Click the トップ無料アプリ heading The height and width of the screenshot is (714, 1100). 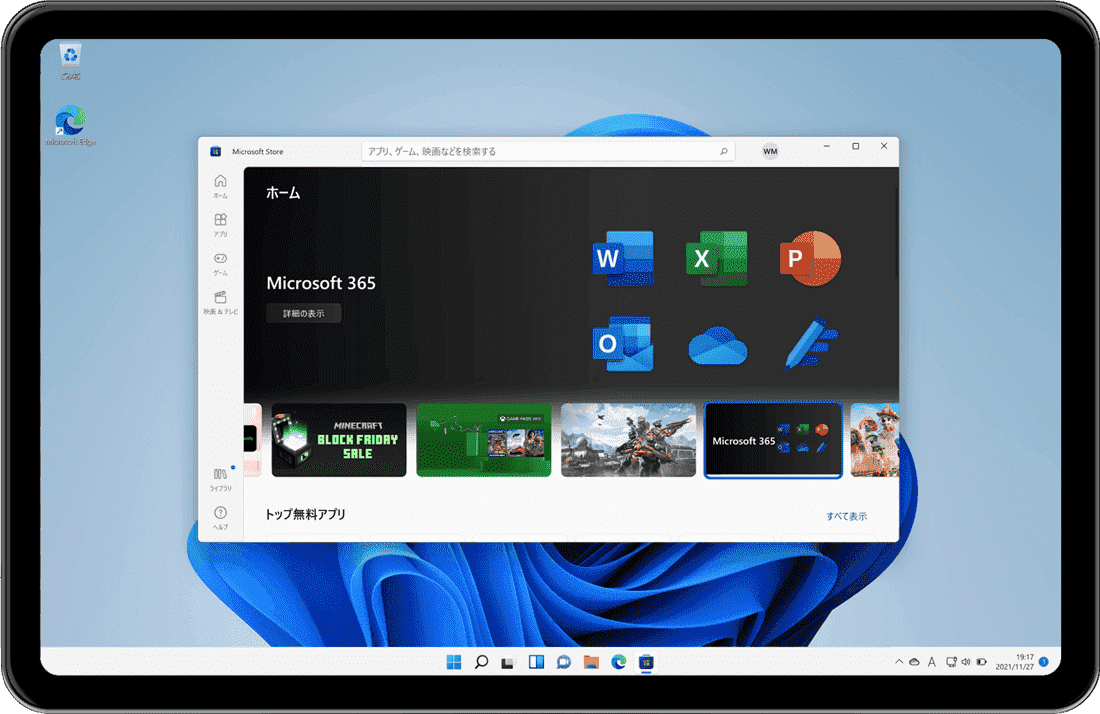[305, 514]
